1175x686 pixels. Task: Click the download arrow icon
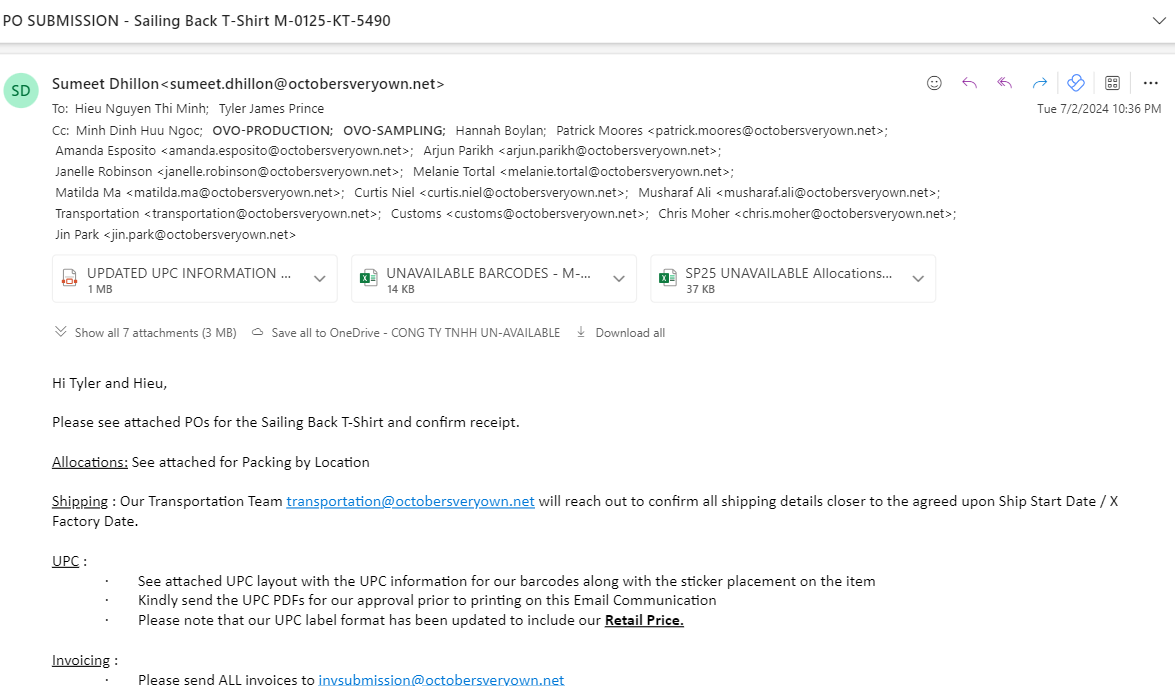click(x=581, y=332)
